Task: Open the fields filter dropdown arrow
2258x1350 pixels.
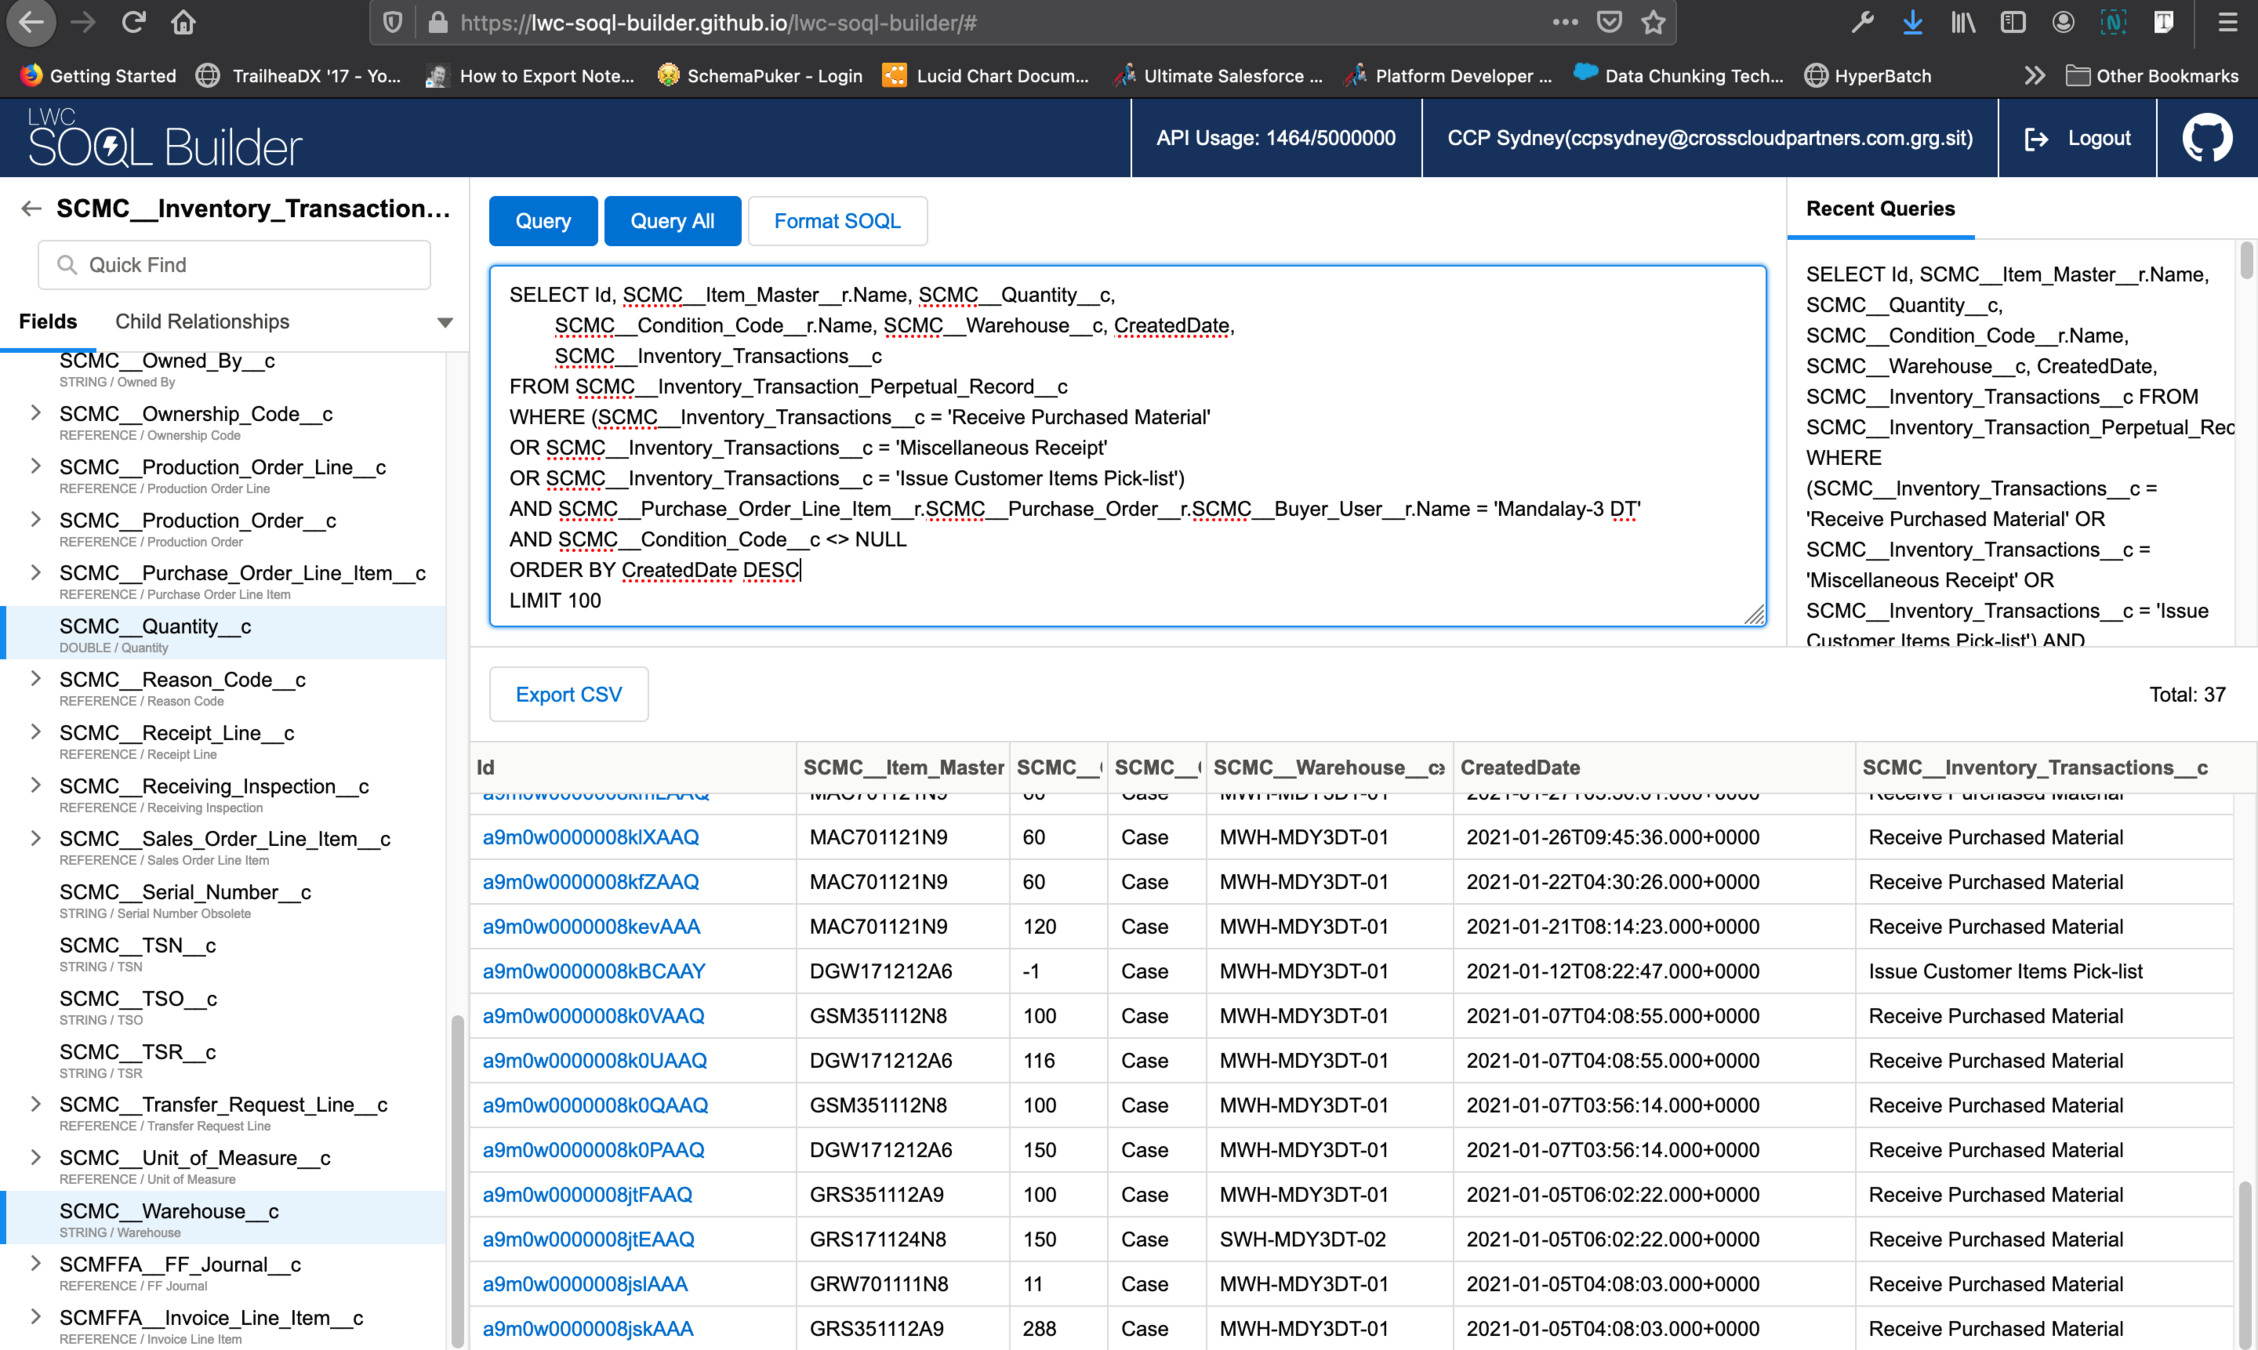Action: pyautogui.click(x=444, y=322)
